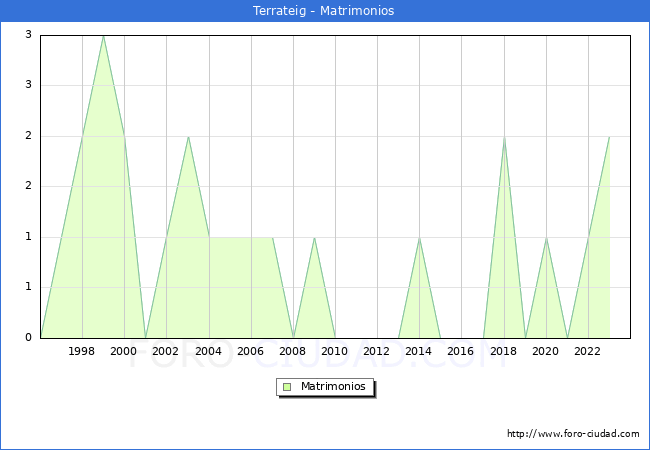Select the 2000 x-axis year label
Viewport: 650px width, 450px height.
pos(124,351)
